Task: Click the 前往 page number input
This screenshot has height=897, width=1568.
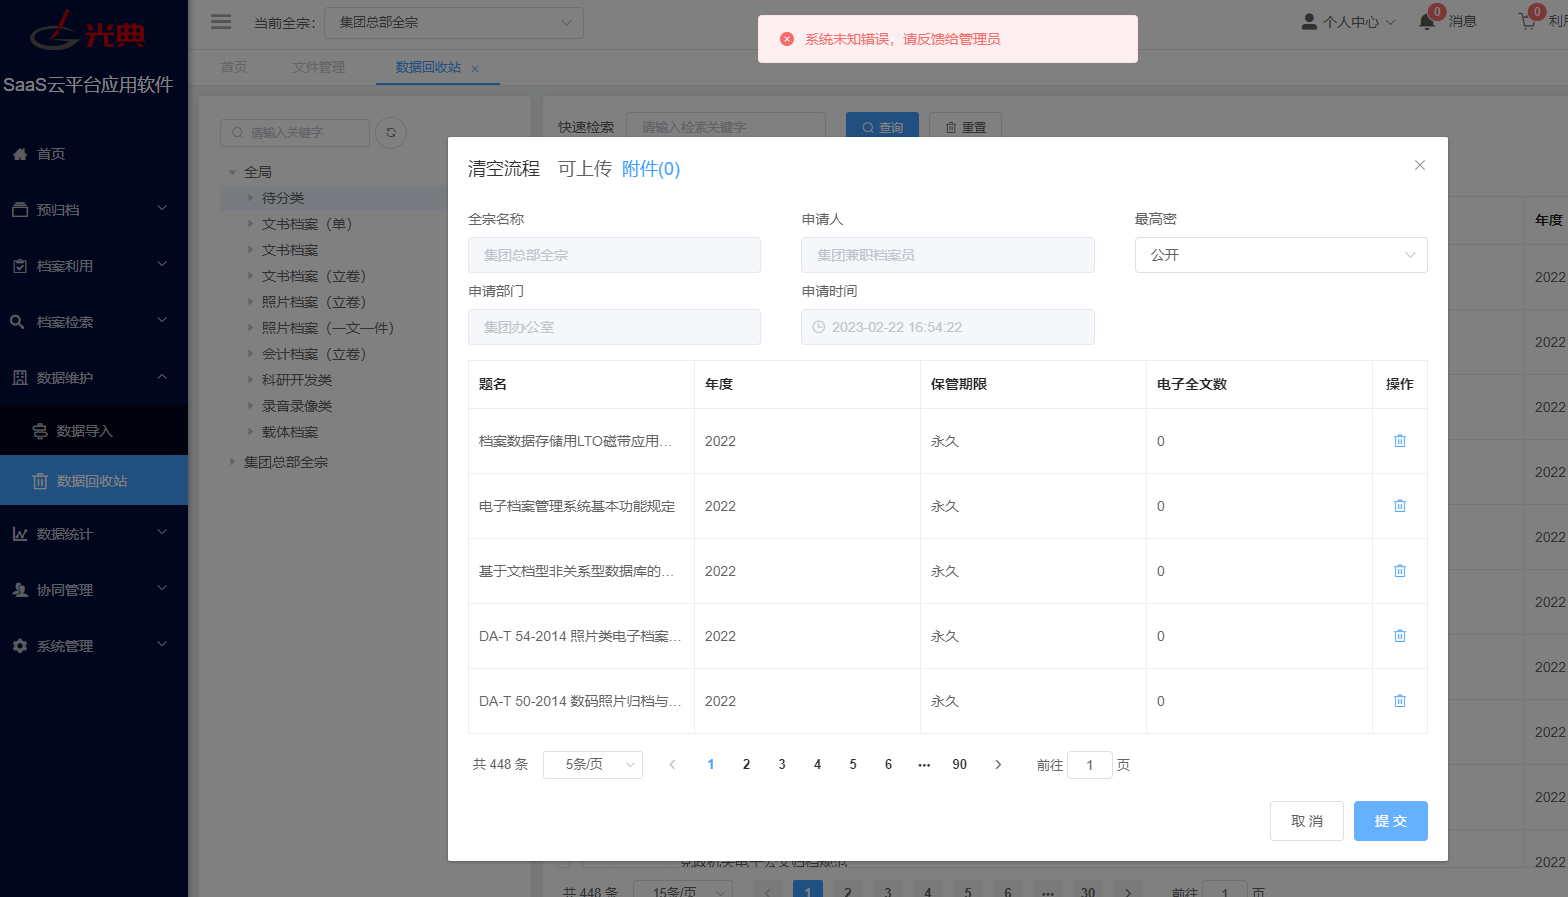Action: pos(1090,765)
